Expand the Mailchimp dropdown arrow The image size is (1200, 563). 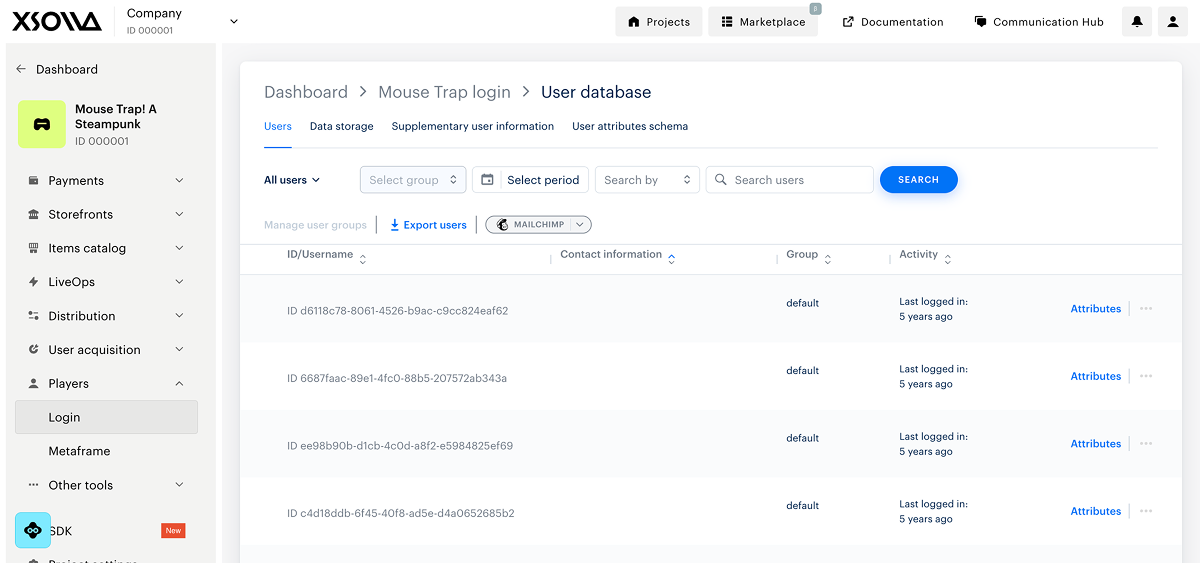(580, 225)
